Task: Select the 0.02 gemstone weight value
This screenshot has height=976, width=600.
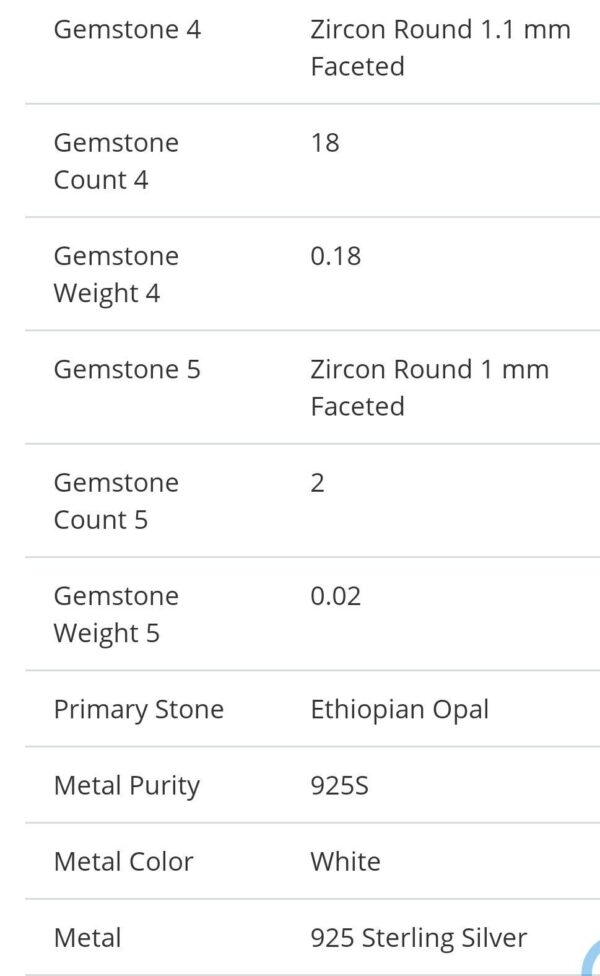Action: coord(336,596)
